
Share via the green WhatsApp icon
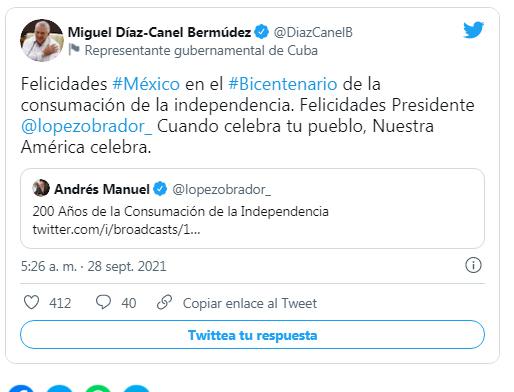point(98,389)
